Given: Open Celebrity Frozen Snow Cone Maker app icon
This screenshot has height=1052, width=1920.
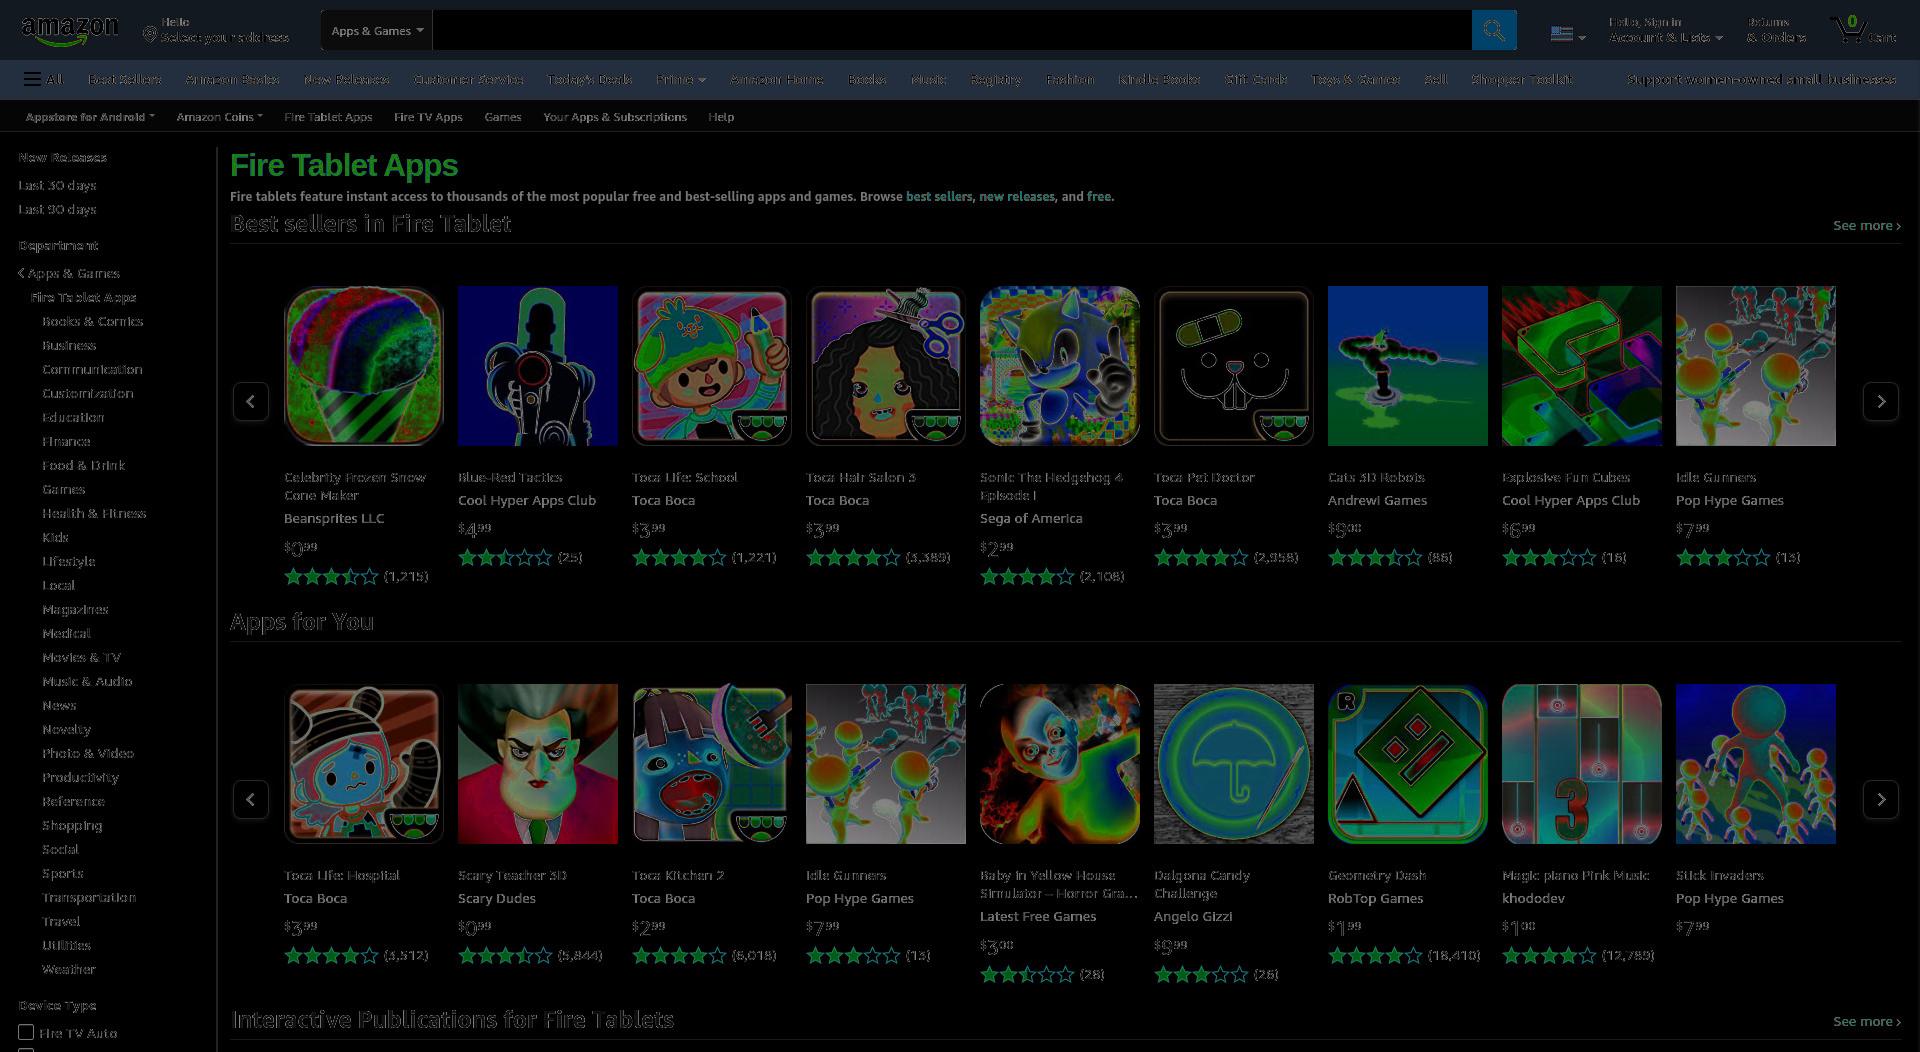Looking at the screenshot, I should (364, 366).
